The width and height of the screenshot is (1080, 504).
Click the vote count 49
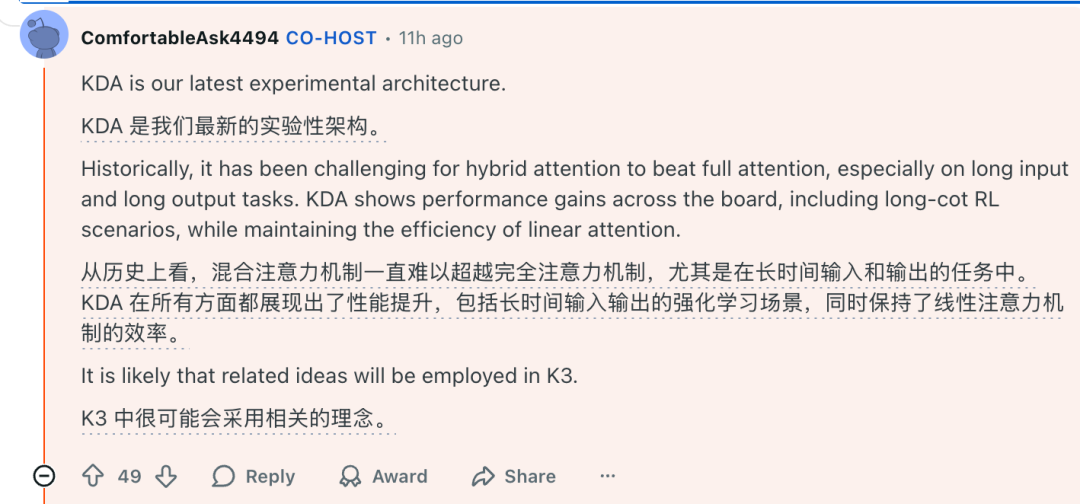pos(130,476)
